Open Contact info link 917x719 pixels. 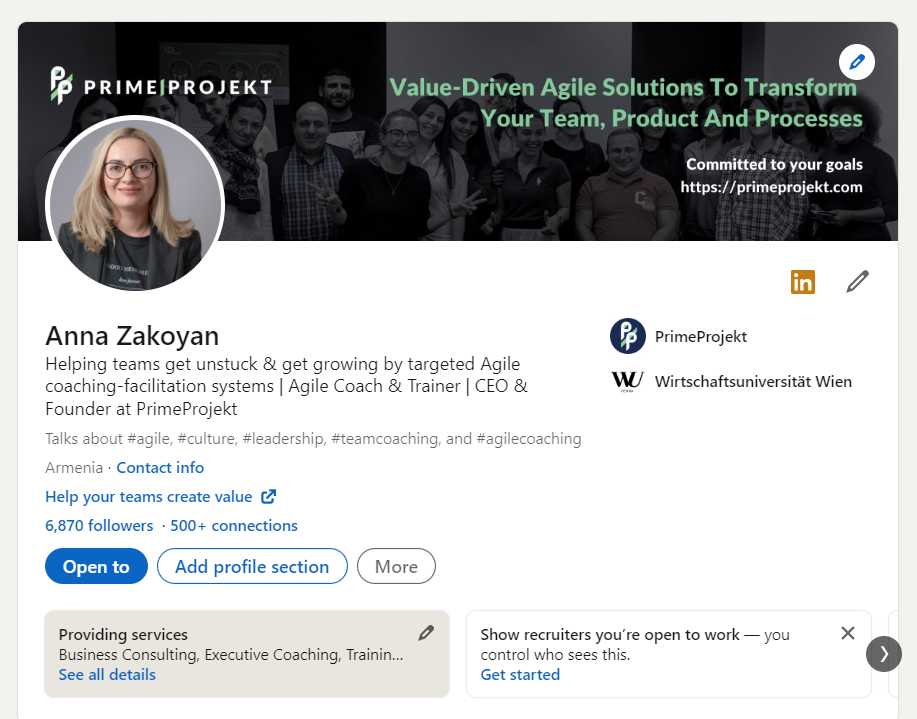160,468
